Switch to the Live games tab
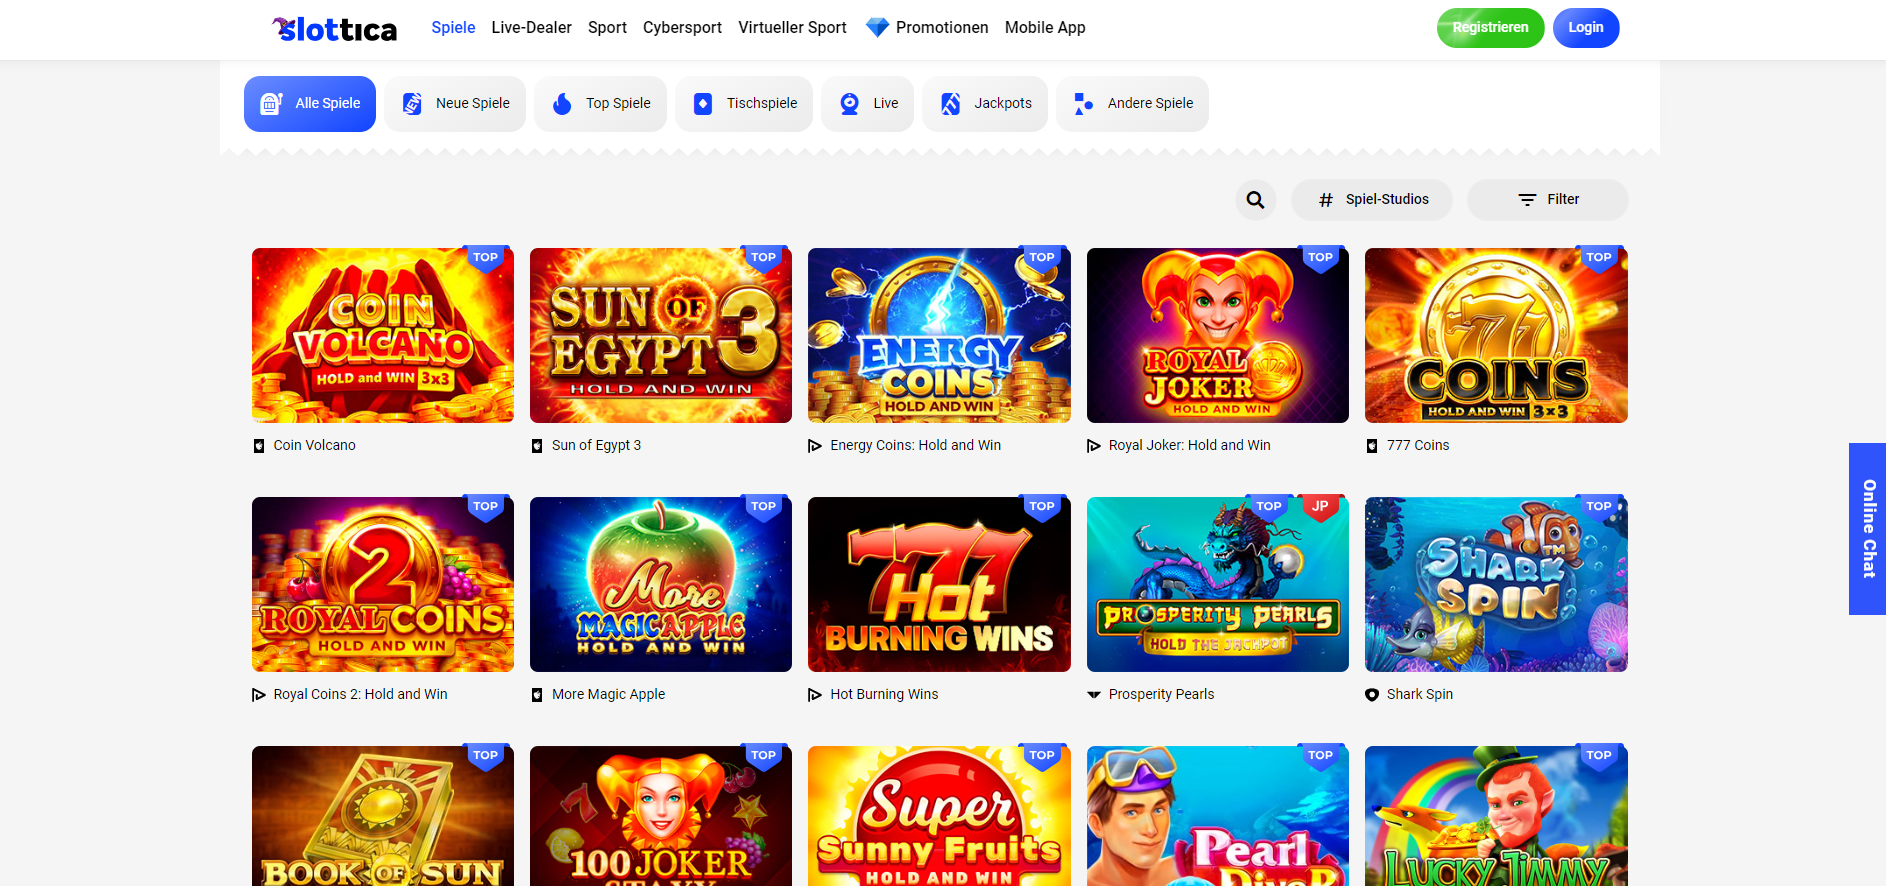1886x886 pixels. click(868, 104)
